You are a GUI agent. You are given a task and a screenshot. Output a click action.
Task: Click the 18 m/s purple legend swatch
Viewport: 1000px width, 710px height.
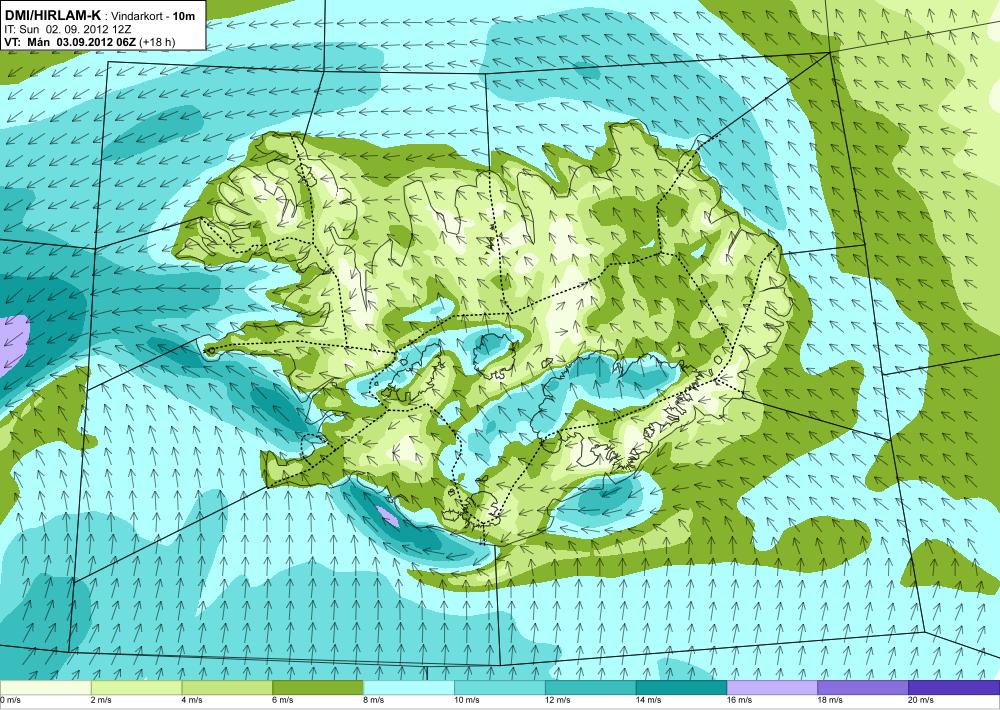863,688
